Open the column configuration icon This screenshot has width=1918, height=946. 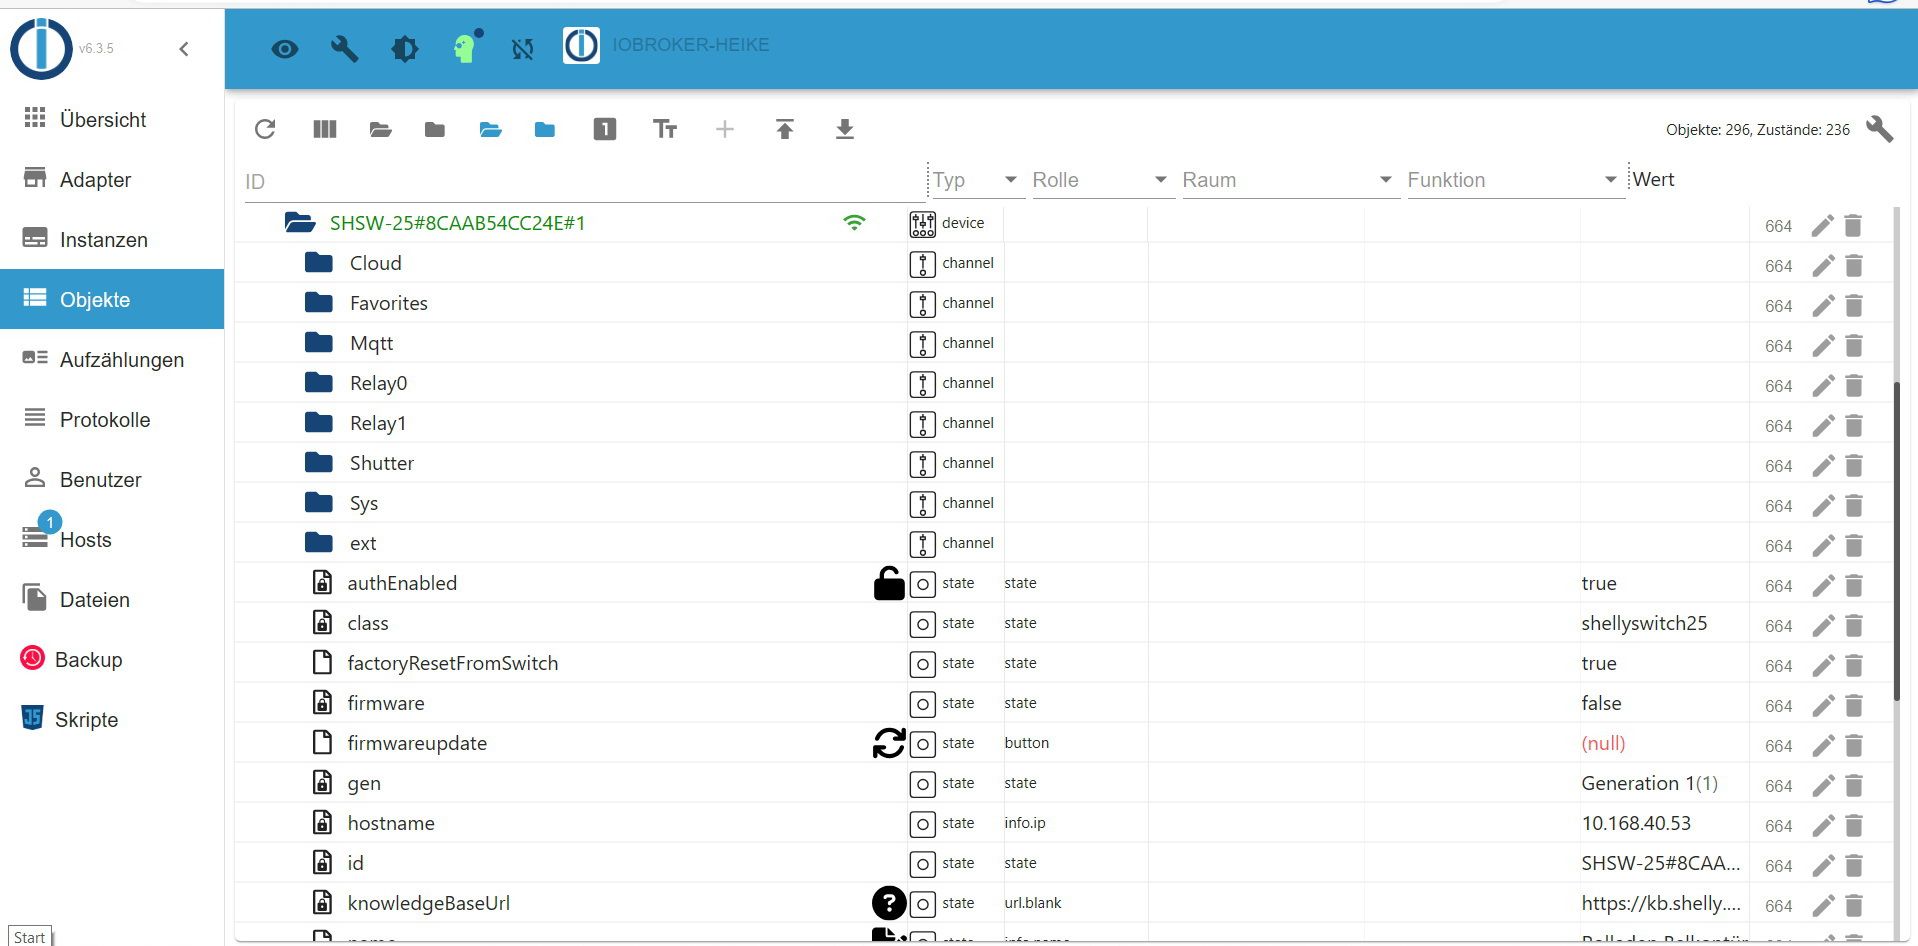click(x=325, y=129)
